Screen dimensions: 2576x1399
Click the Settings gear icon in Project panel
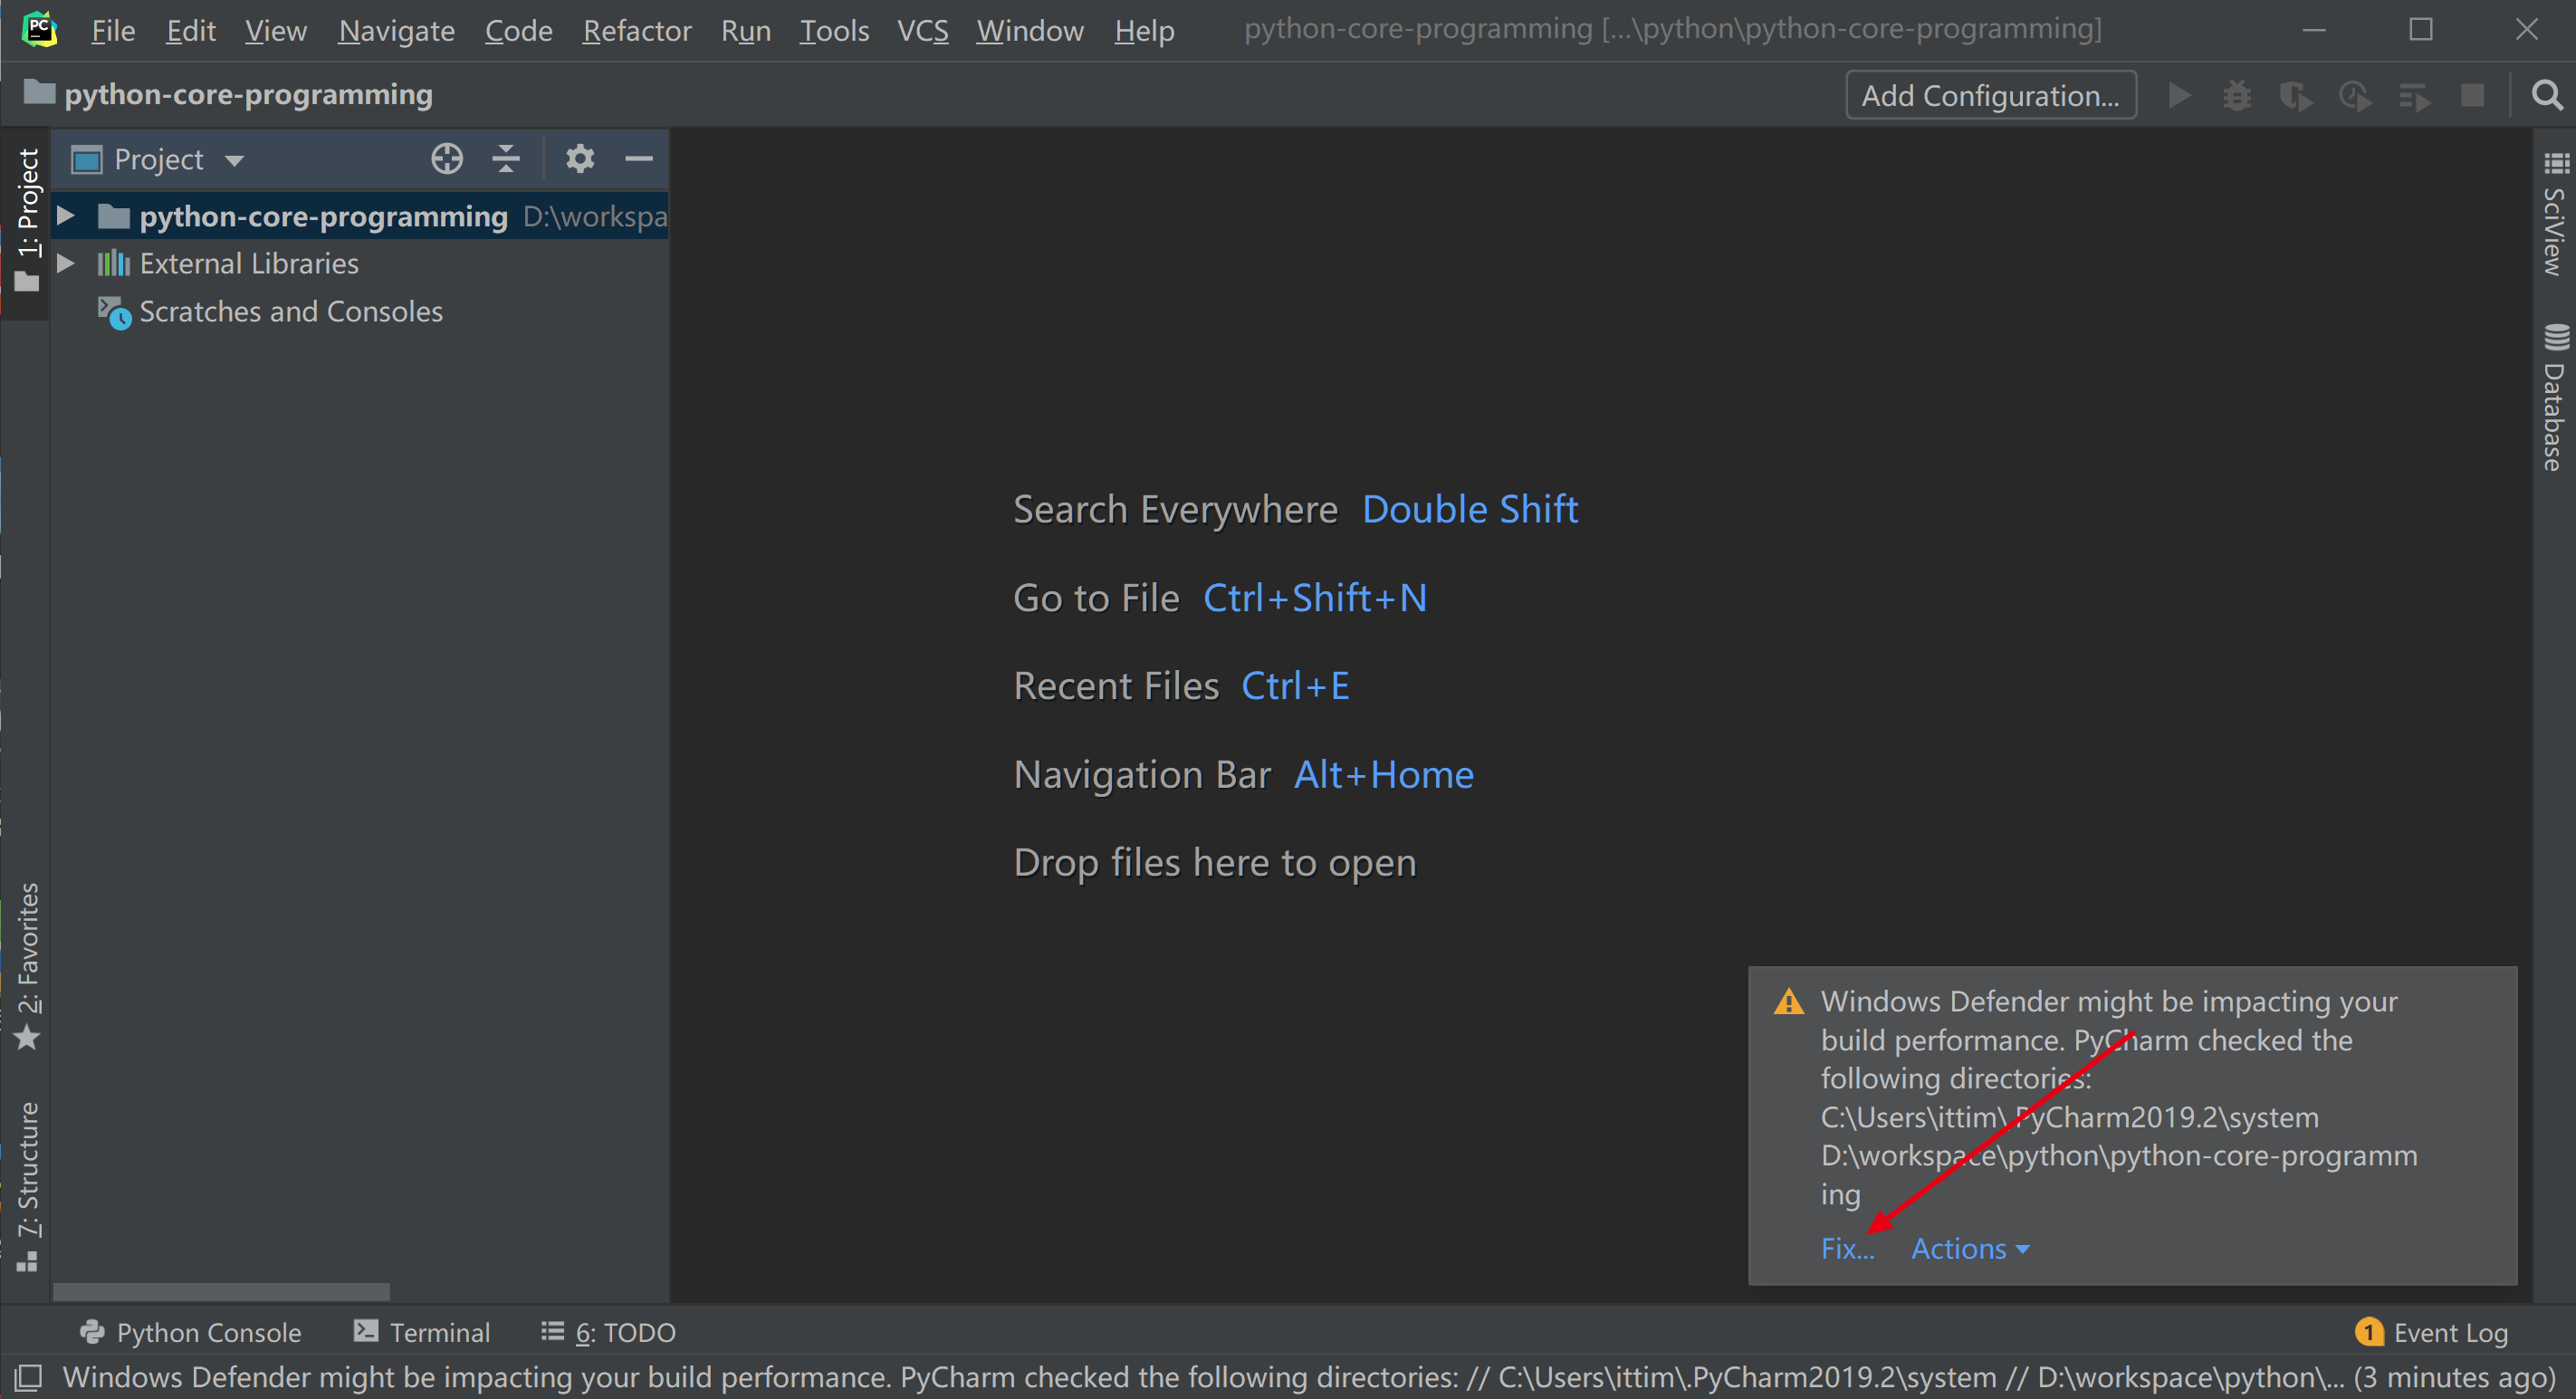(579, 158)
